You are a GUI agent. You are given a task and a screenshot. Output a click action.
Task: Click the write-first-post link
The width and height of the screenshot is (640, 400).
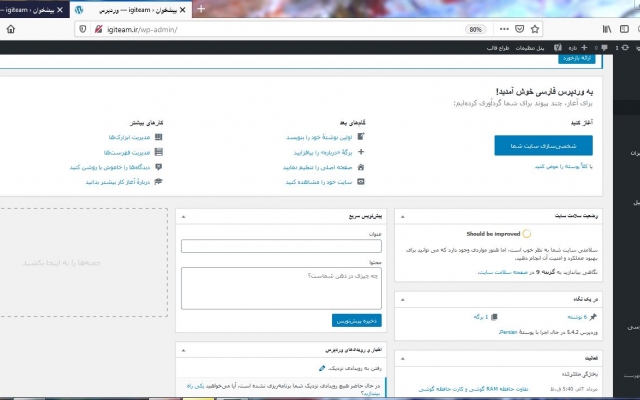tap(319, 137)
